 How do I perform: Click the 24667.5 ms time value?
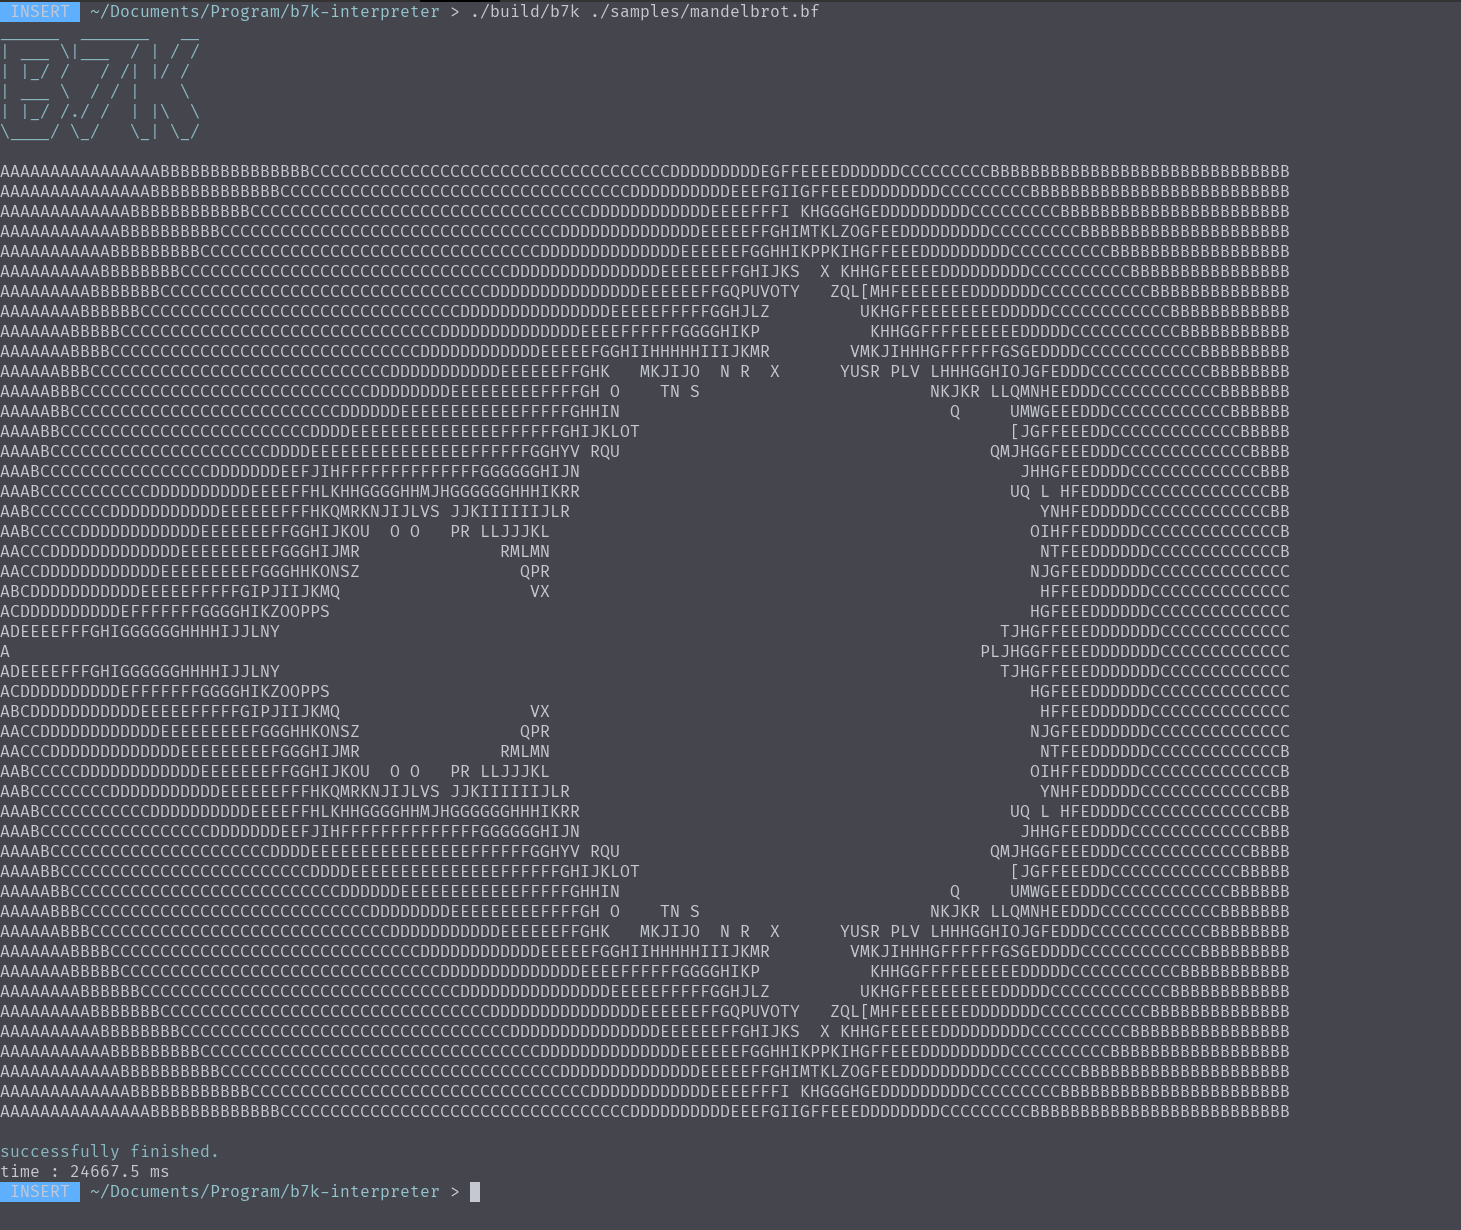(x=119, y=1172)
